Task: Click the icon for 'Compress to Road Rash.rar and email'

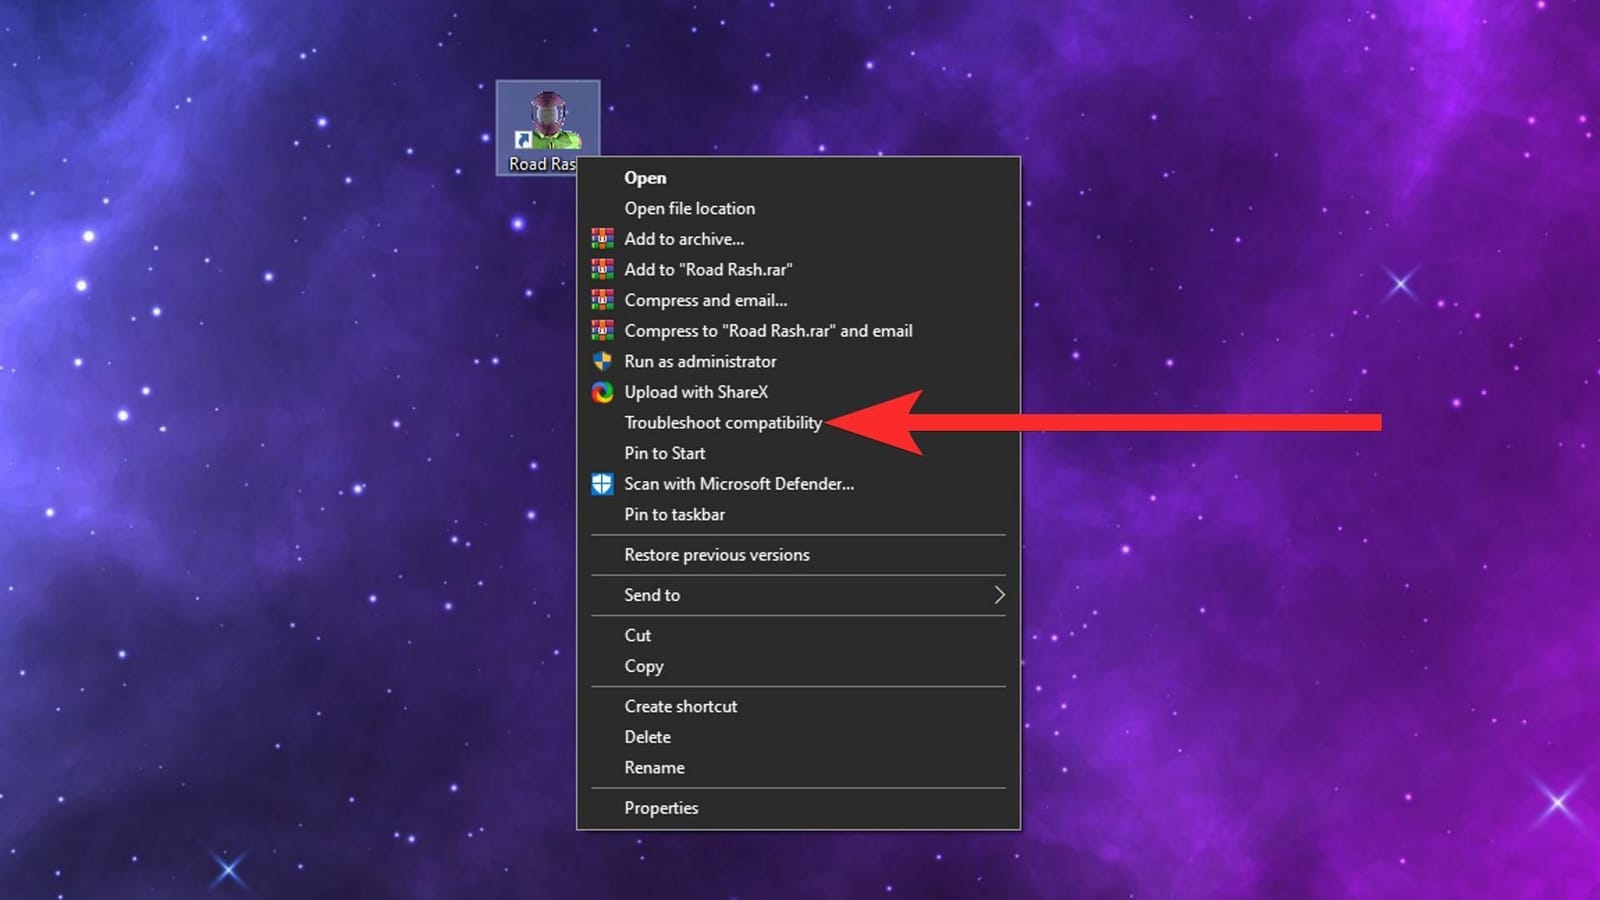Action: pos(603,330)
